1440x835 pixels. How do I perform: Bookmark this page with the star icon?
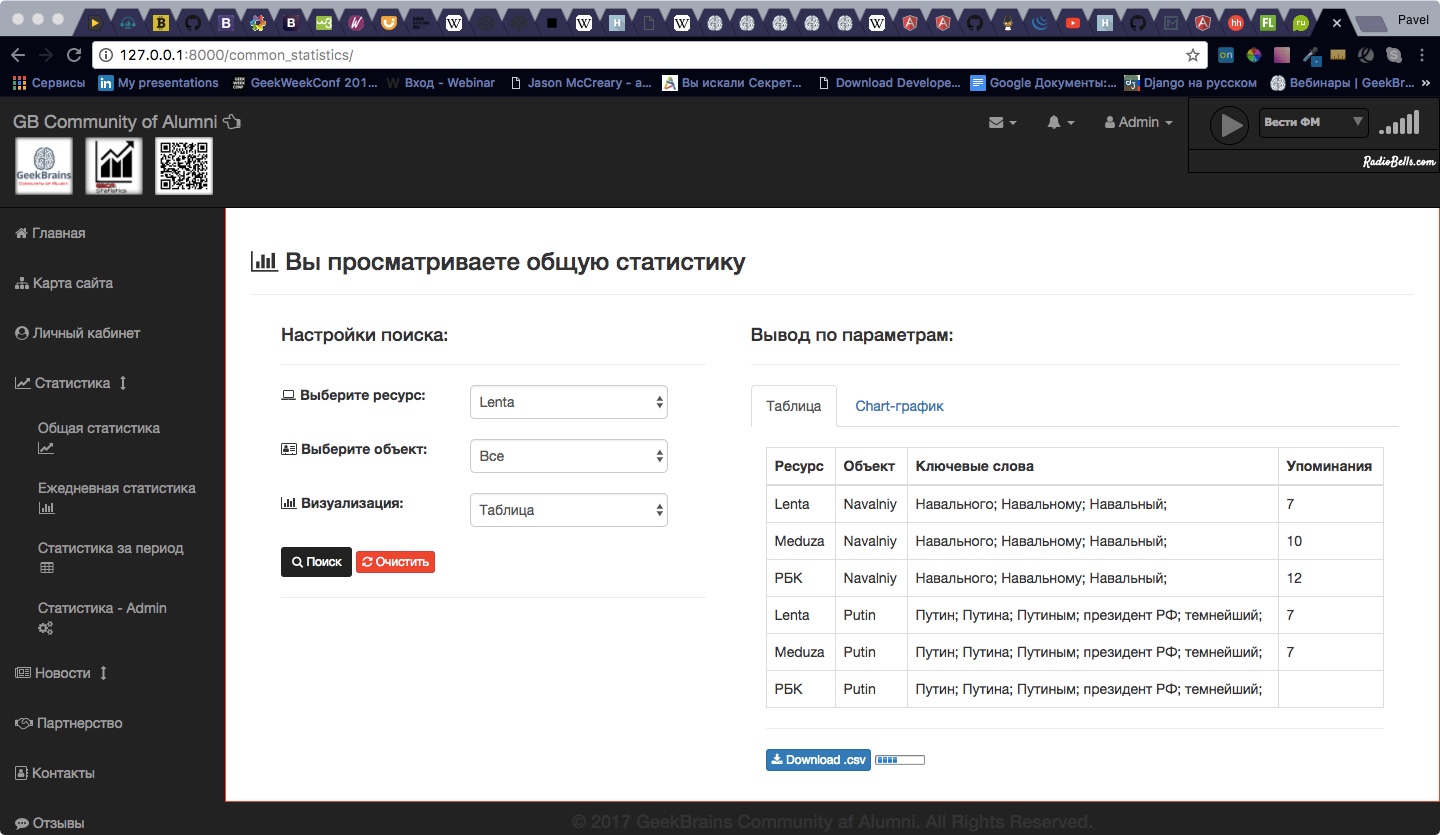pos(1192,55)
